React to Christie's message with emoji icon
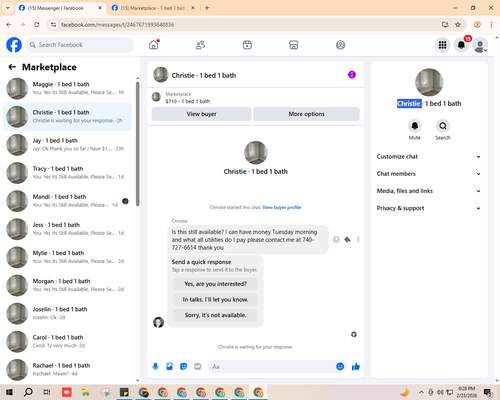This screenshot has width=500, height=400. pos(336,239)
